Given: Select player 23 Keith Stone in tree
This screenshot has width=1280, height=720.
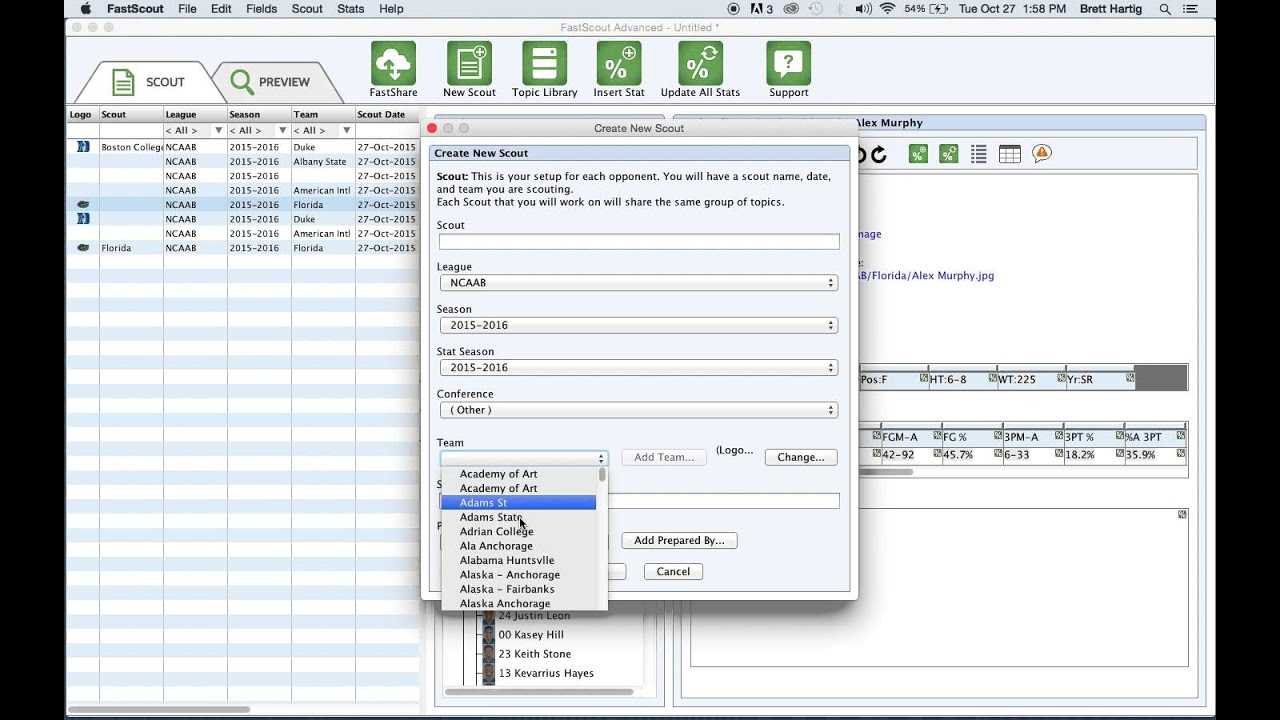Looking at the screenshot, I should [x=535, y=654].
